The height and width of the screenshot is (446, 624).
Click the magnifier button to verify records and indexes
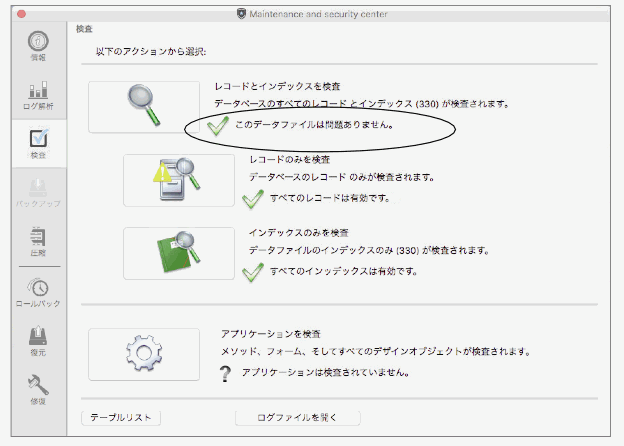tap(143, 106)
